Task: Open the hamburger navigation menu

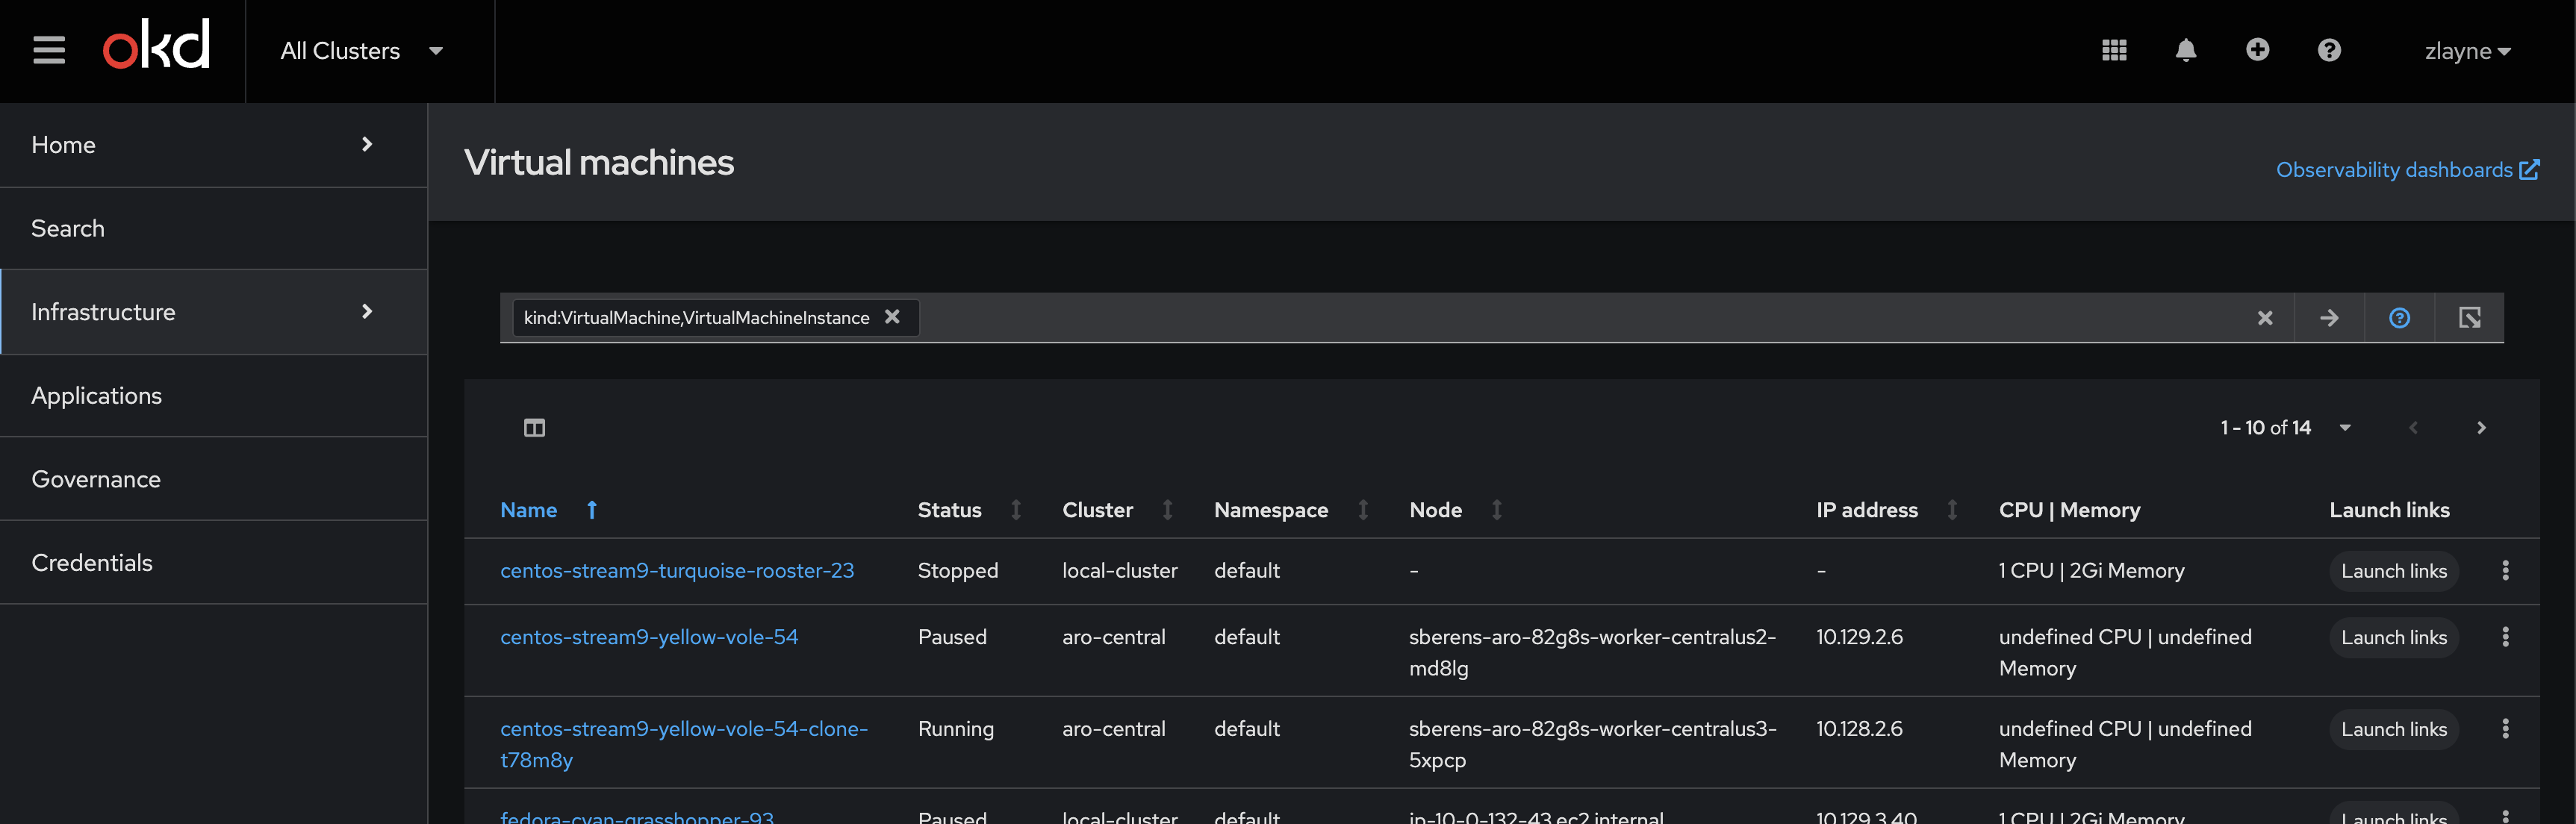Action: (x=48, y=50)
